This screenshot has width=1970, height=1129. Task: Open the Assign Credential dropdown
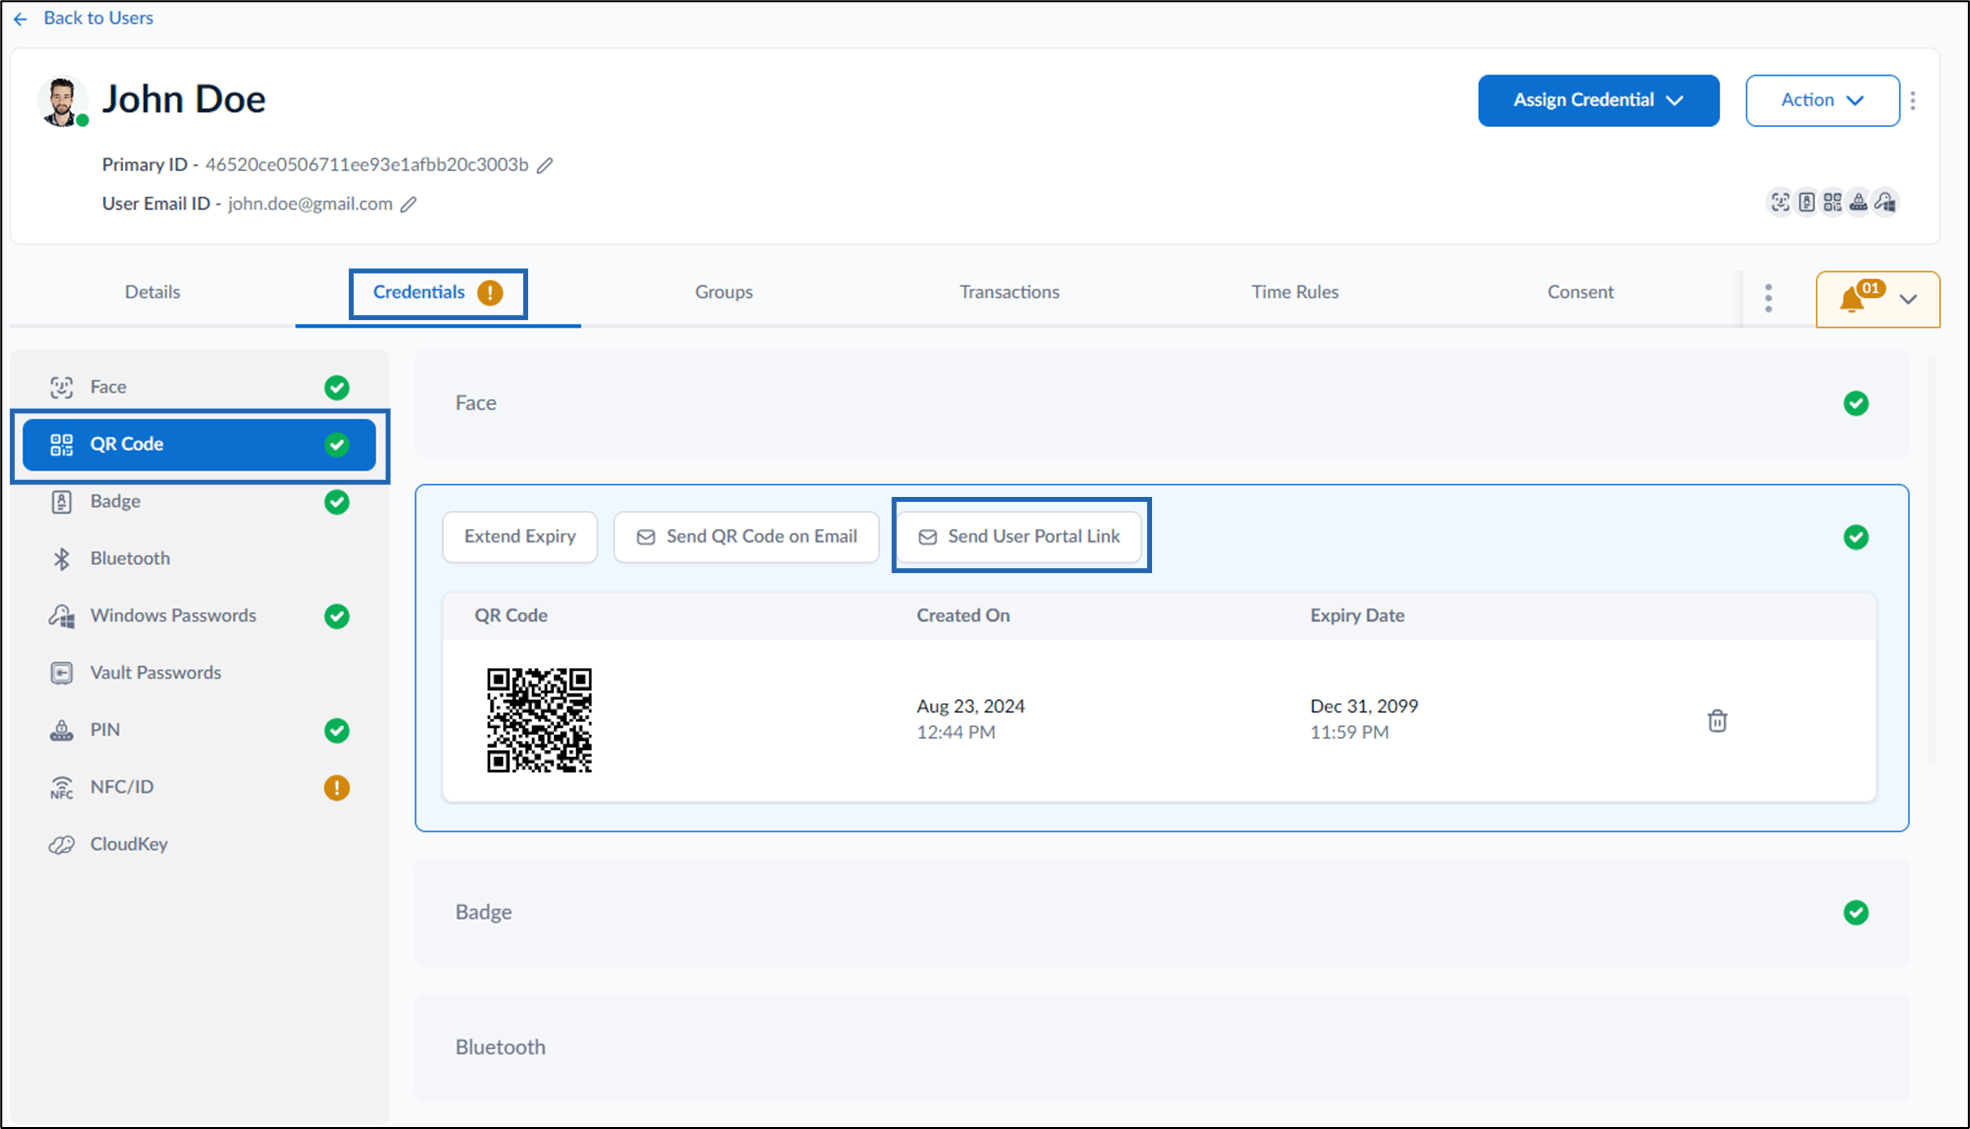pos(1598,100)
